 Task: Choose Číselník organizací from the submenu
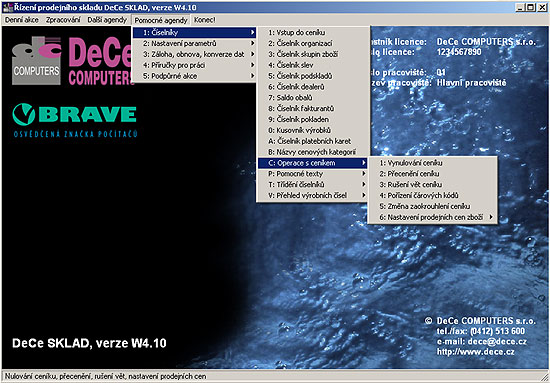(313, 43)
